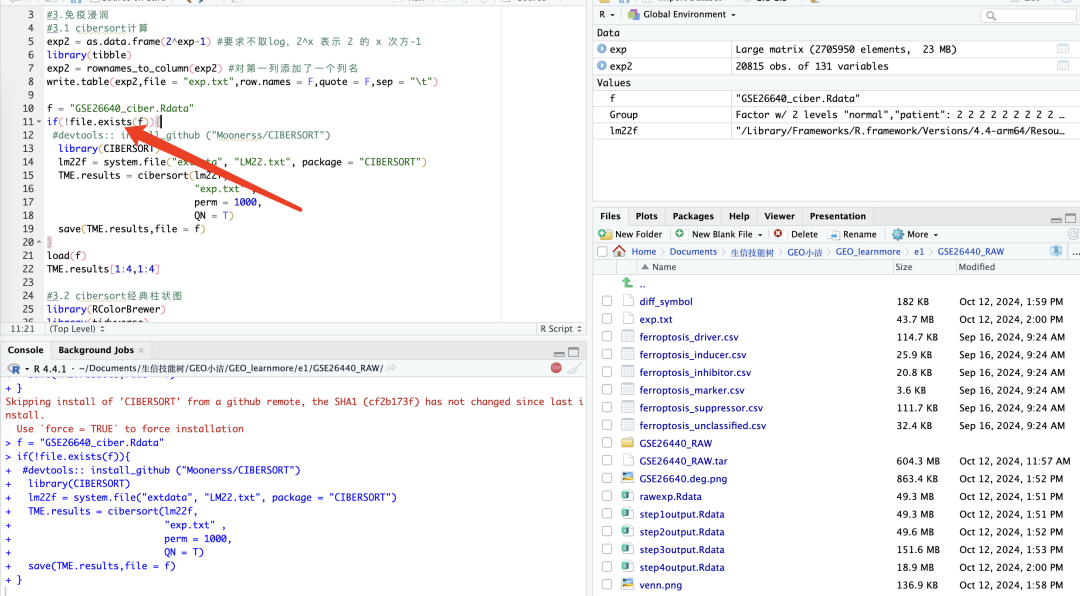1080x596 pixels.
Task: Tick the checkbox for ferroptosis_inducer.csv
Action: tap(607, 354)
